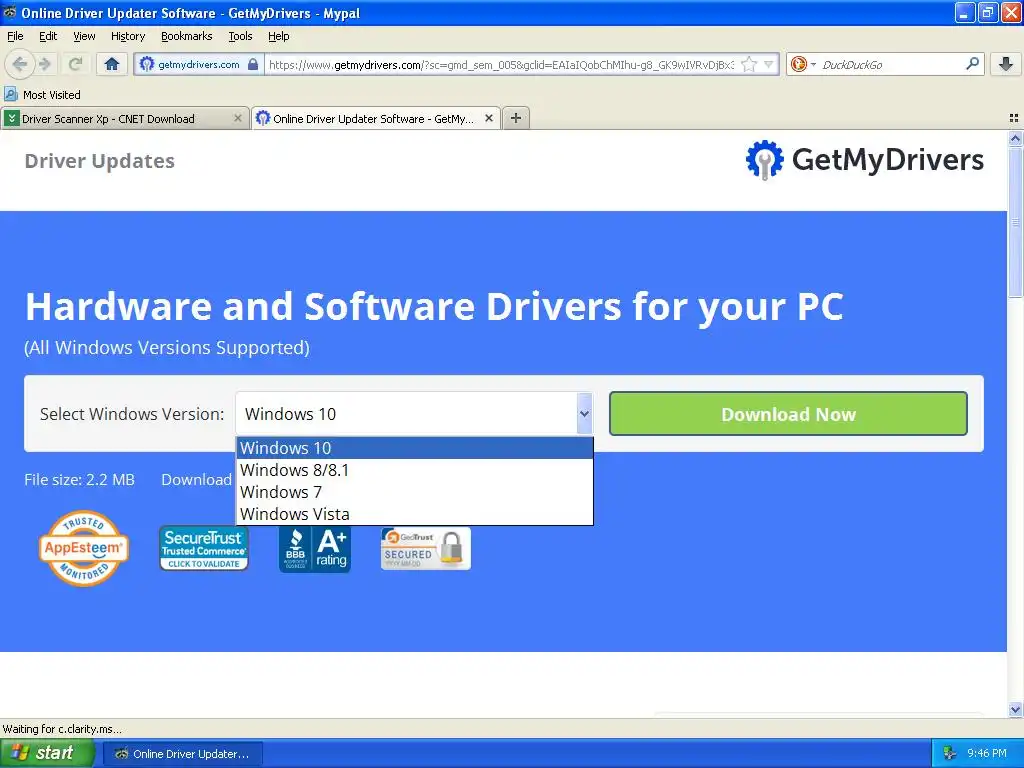Click the Mypal icon in title bar
This screenshot has height=768, width=1024.
tap(9, 12)
